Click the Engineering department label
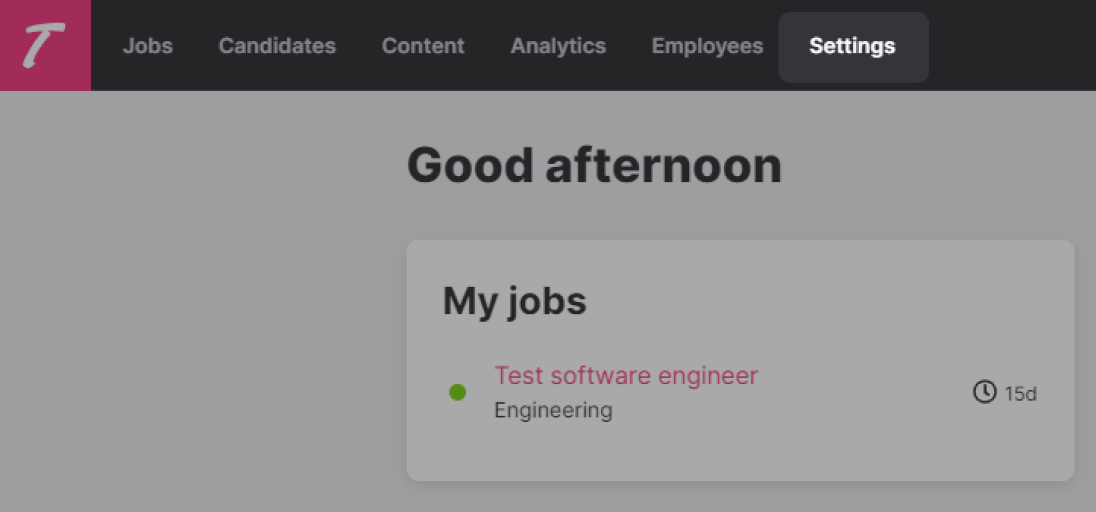 pyautogui.click(x=553, y=410)
